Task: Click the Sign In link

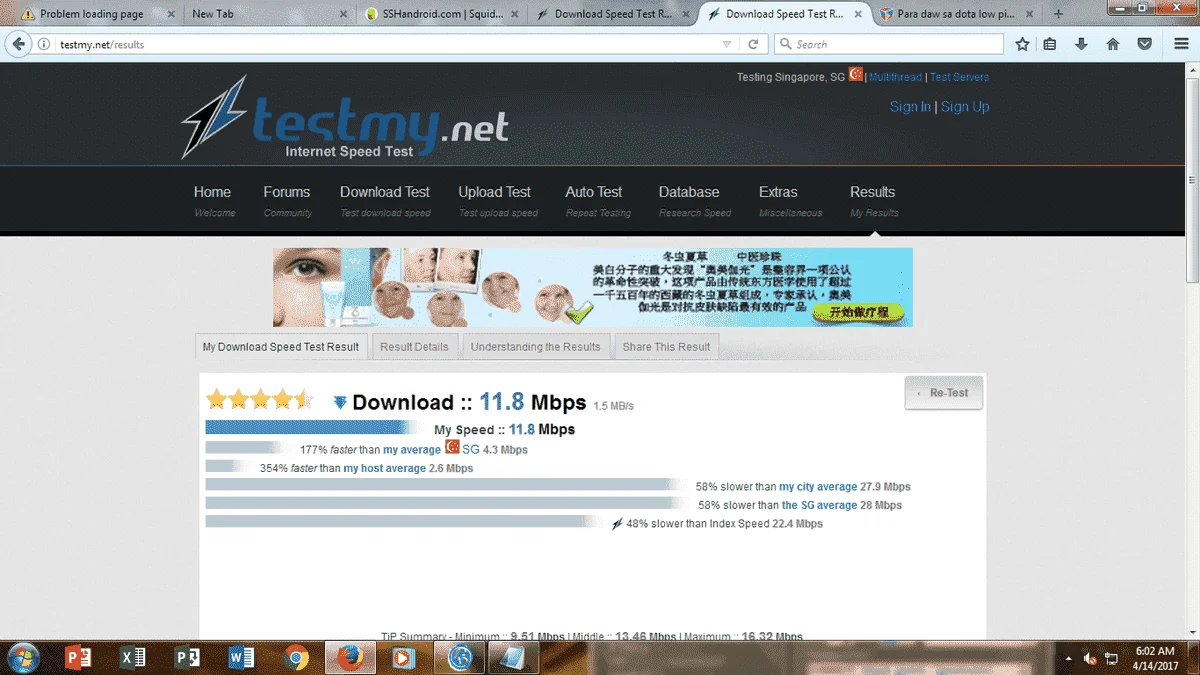Action: (910, 107)
